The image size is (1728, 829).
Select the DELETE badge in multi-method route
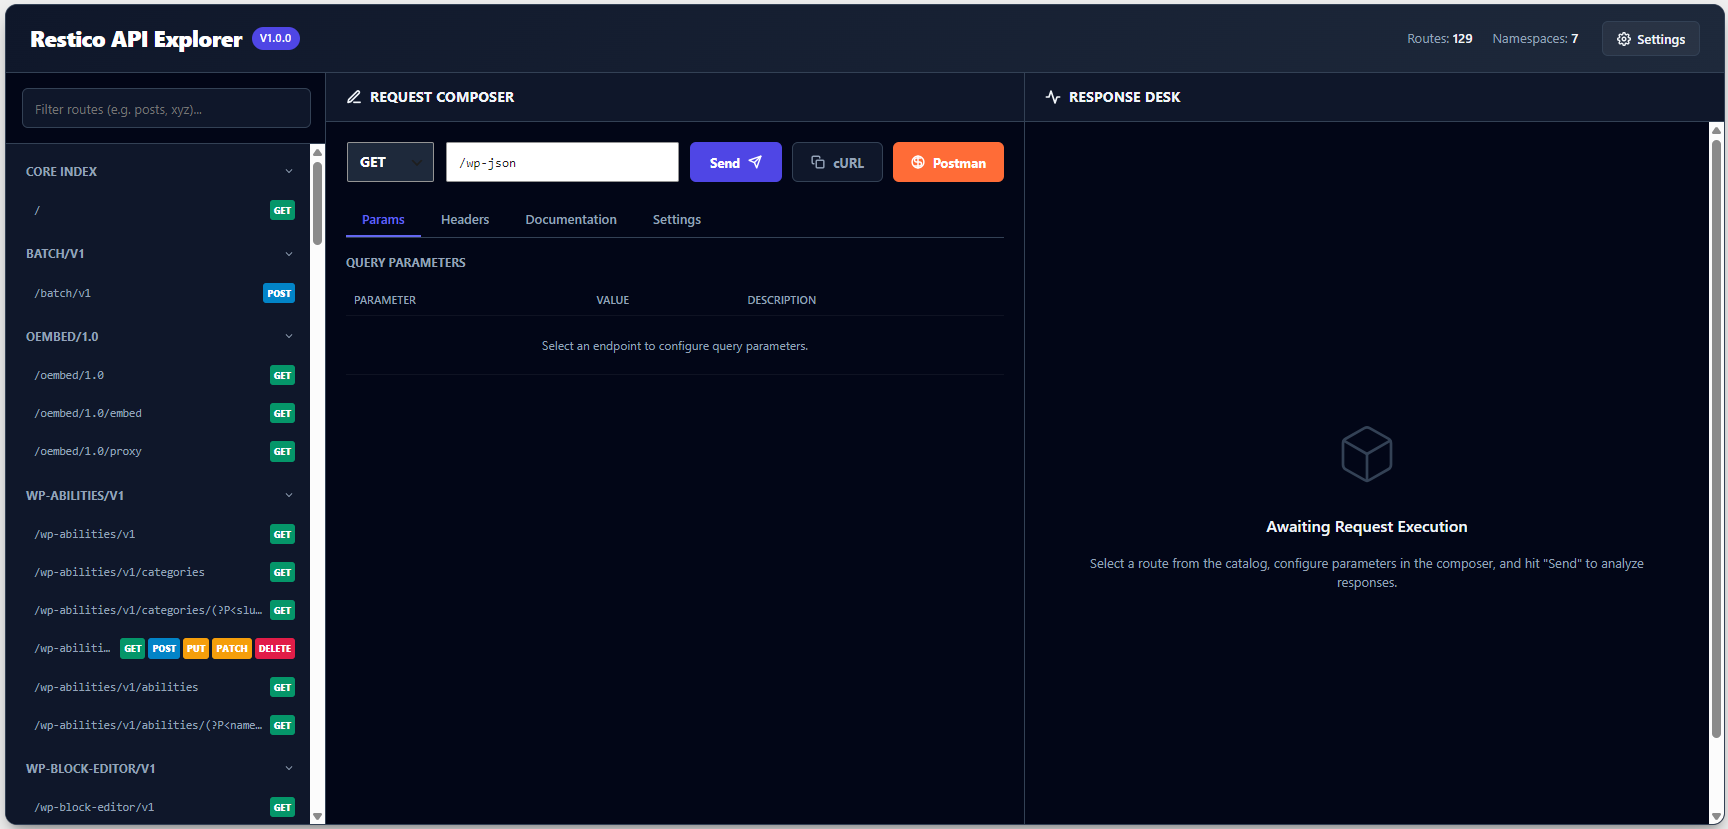pyautogui.click(x=275, y=648)
